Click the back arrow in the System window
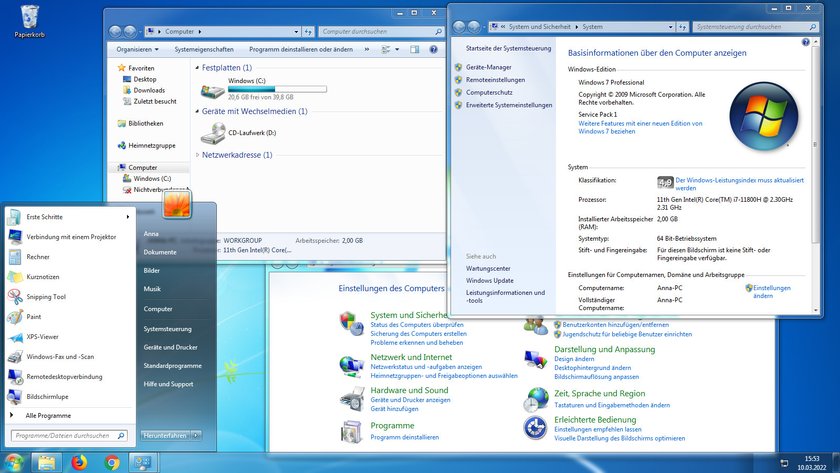 point(459,26)
